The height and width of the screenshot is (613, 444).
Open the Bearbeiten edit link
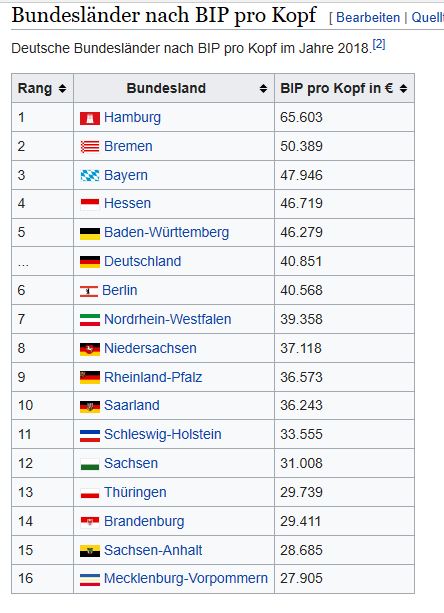[368, 18]
